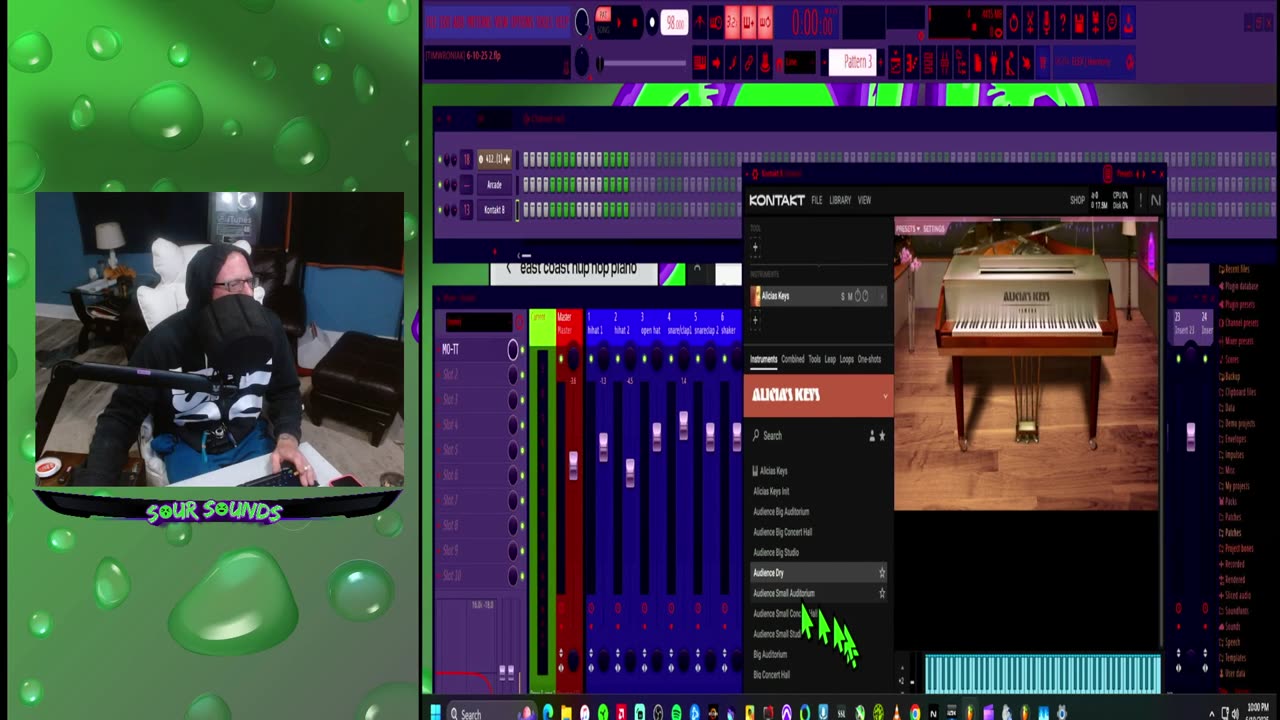Screen dimensions: 1280x720
Task: Toggle green mute LED for Arcade channel
Action: (x=440, y=185)
